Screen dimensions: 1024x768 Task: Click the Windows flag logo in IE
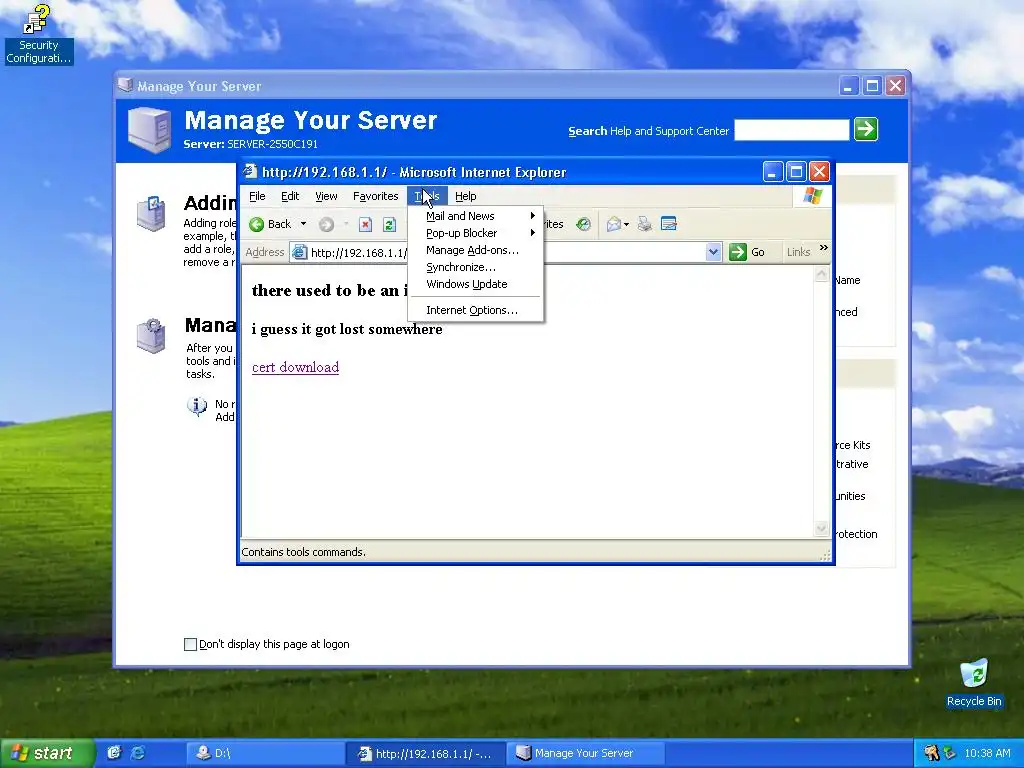pos(812,196)
